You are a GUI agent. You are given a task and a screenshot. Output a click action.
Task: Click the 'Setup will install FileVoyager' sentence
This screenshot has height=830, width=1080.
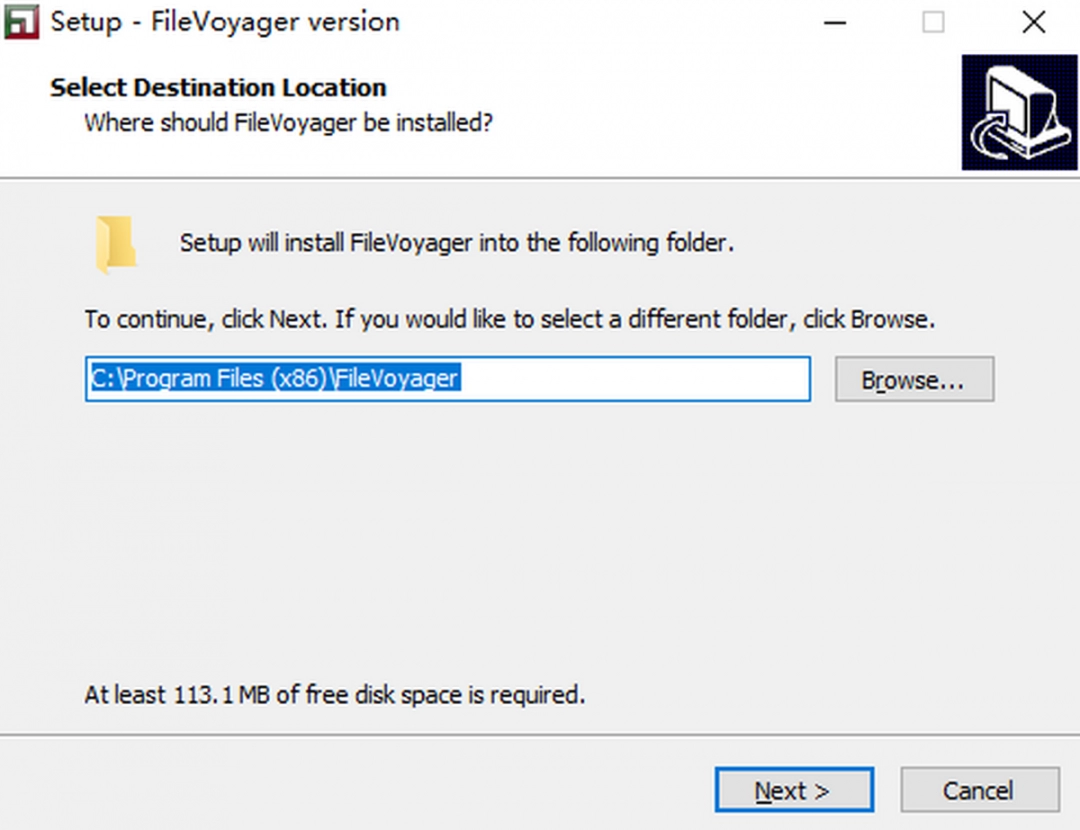(x=456, y=243)
